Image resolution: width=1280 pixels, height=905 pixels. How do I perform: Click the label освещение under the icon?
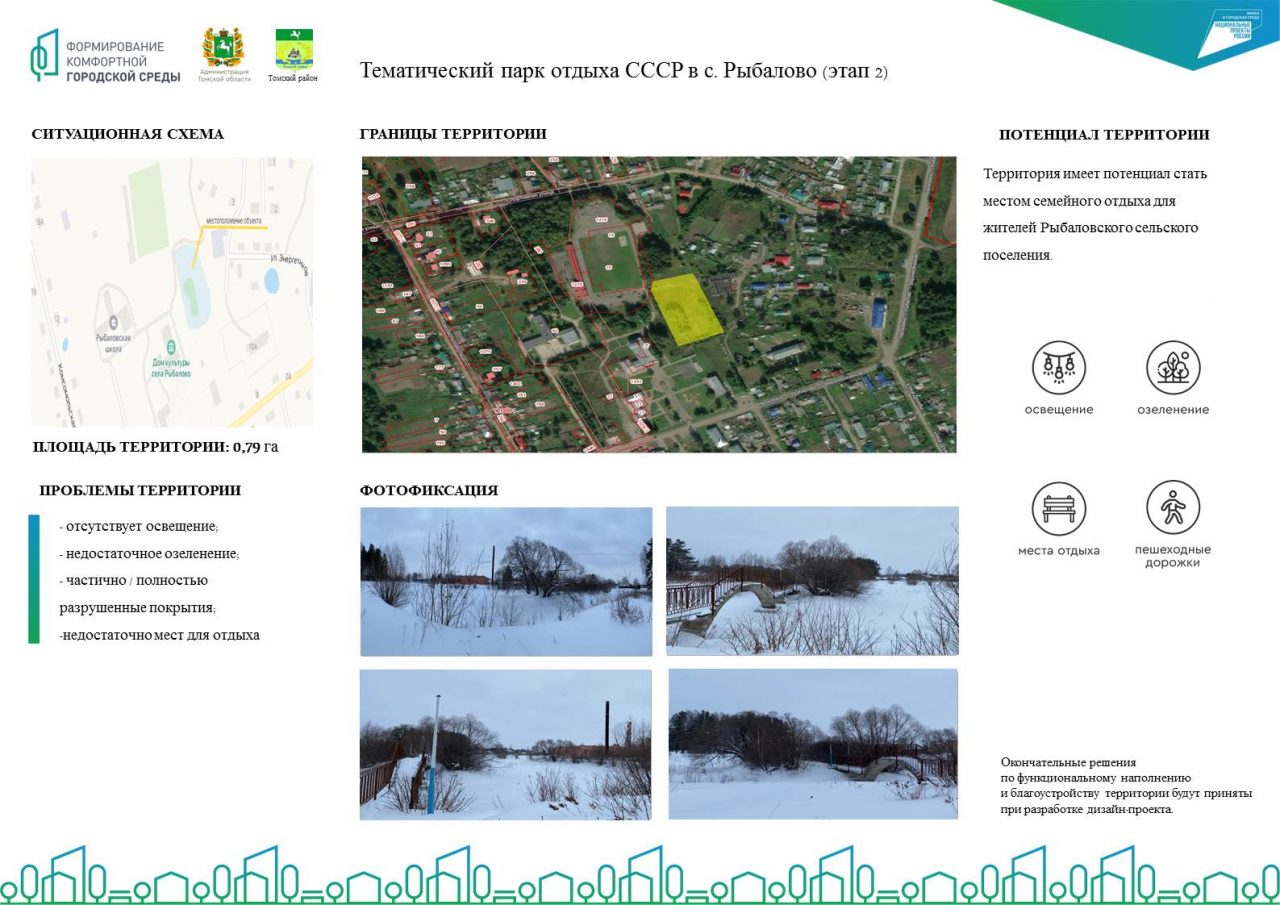[x=1059, y=409]
